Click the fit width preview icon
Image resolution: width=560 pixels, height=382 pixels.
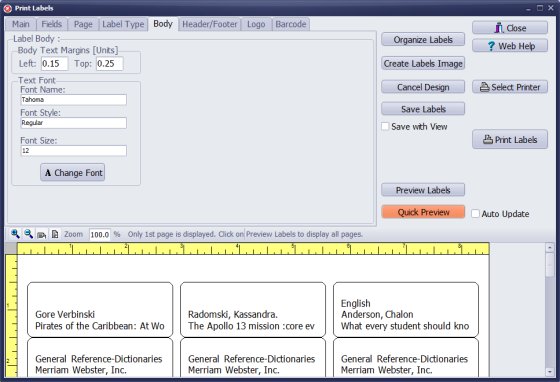click(x=41, y=234)
